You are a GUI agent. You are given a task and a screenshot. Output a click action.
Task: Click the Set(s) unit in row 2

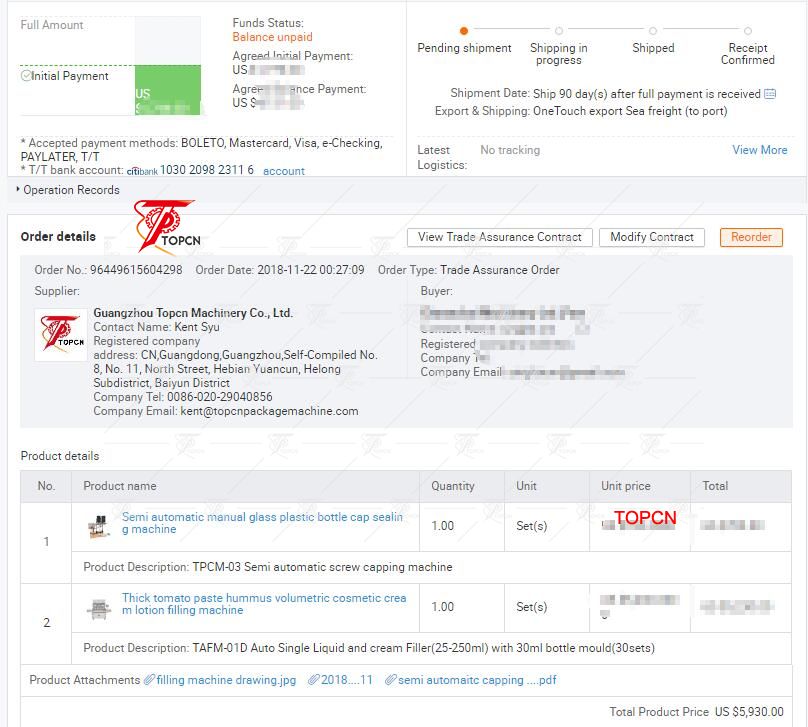[531, 607]
